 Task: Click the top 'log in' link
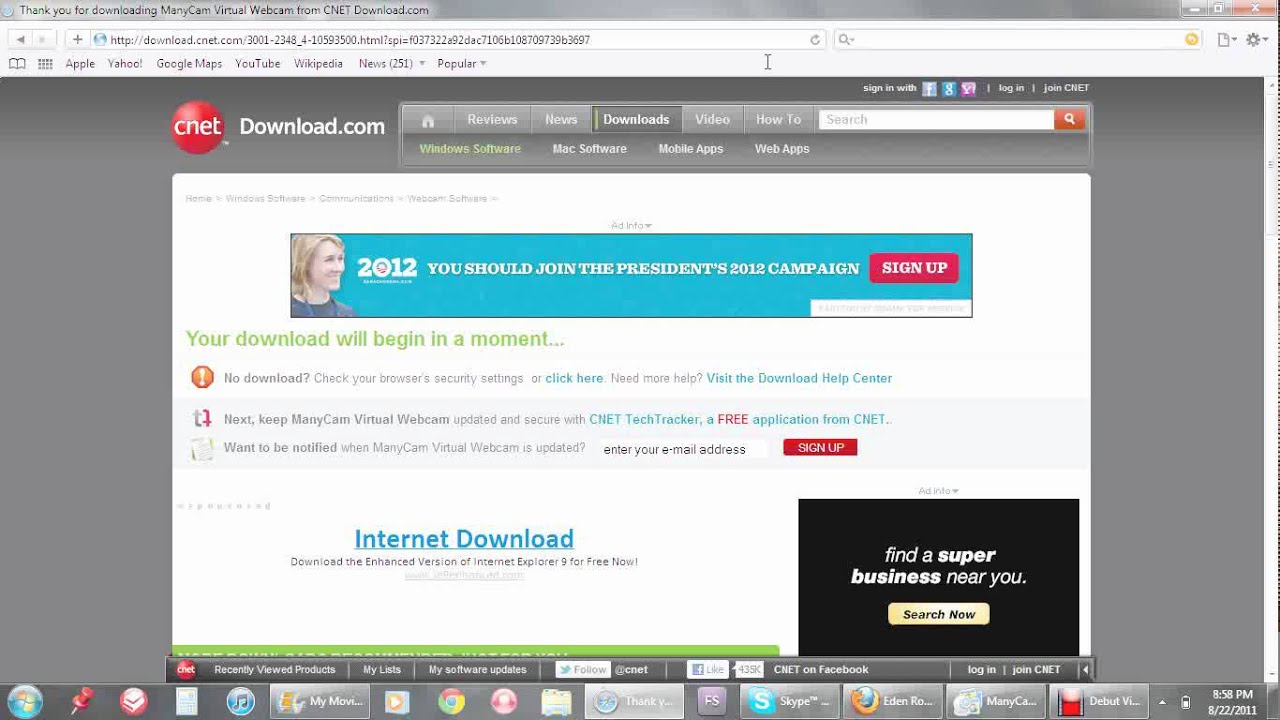pos(1011,88)
